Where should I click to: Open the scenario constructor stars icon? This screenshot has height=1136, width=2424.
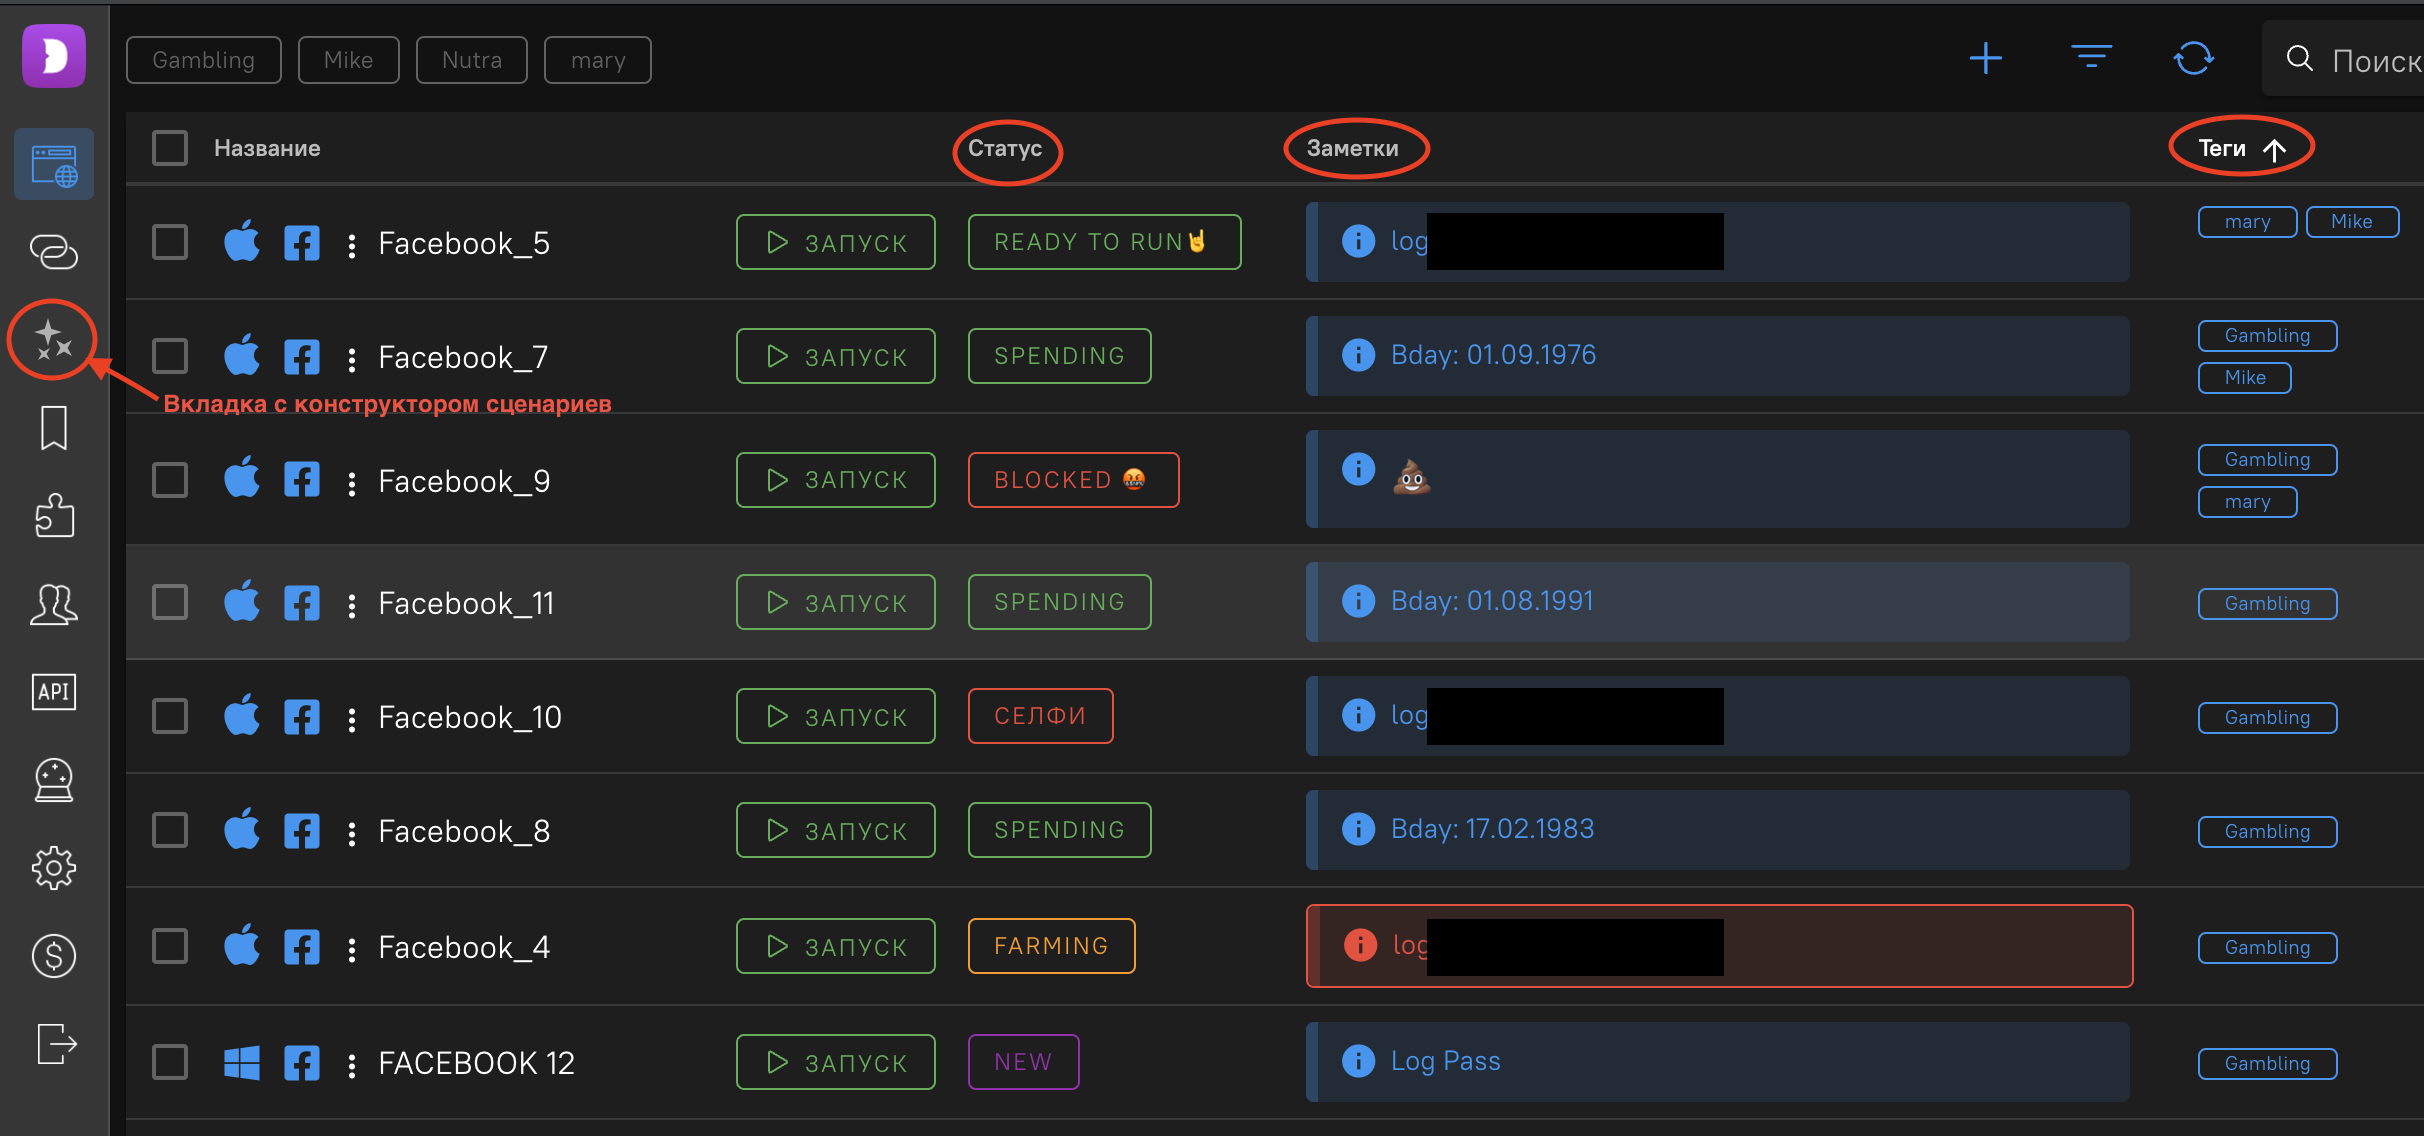[x=52, y=340]
